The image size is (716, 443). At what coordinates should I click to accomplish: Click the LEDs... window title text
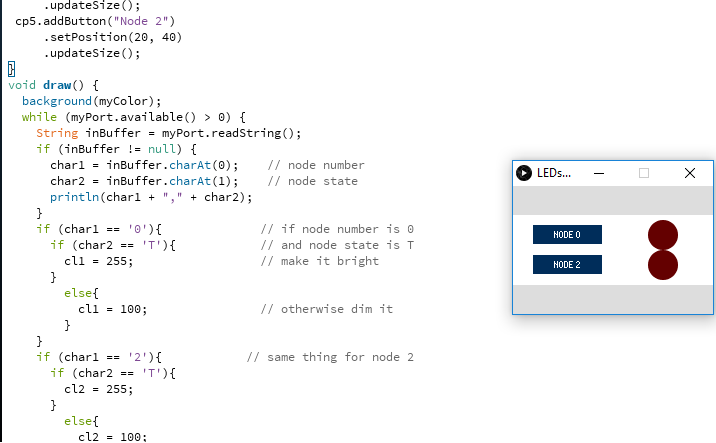[554, 173]
